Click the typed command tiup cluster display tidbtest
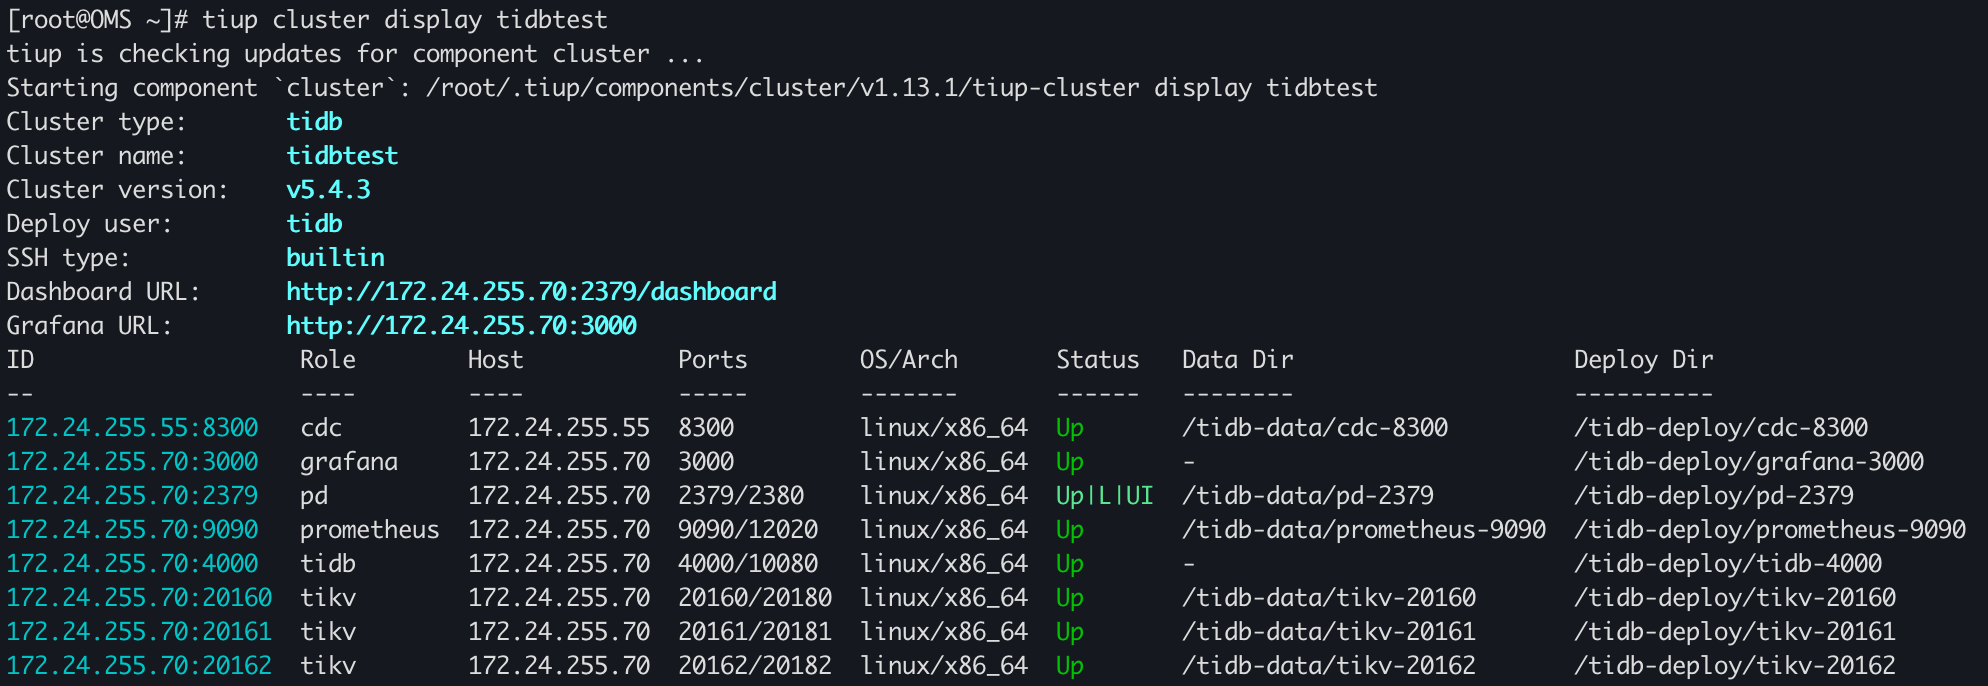This screenshot has width=1988, height=686. 405,20
